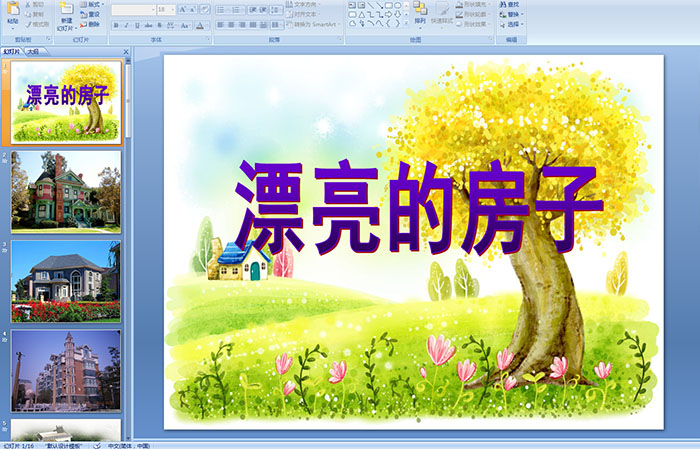Click the Find icon in editing group
This screenshot has height=449, width=700.
(510, 5)
